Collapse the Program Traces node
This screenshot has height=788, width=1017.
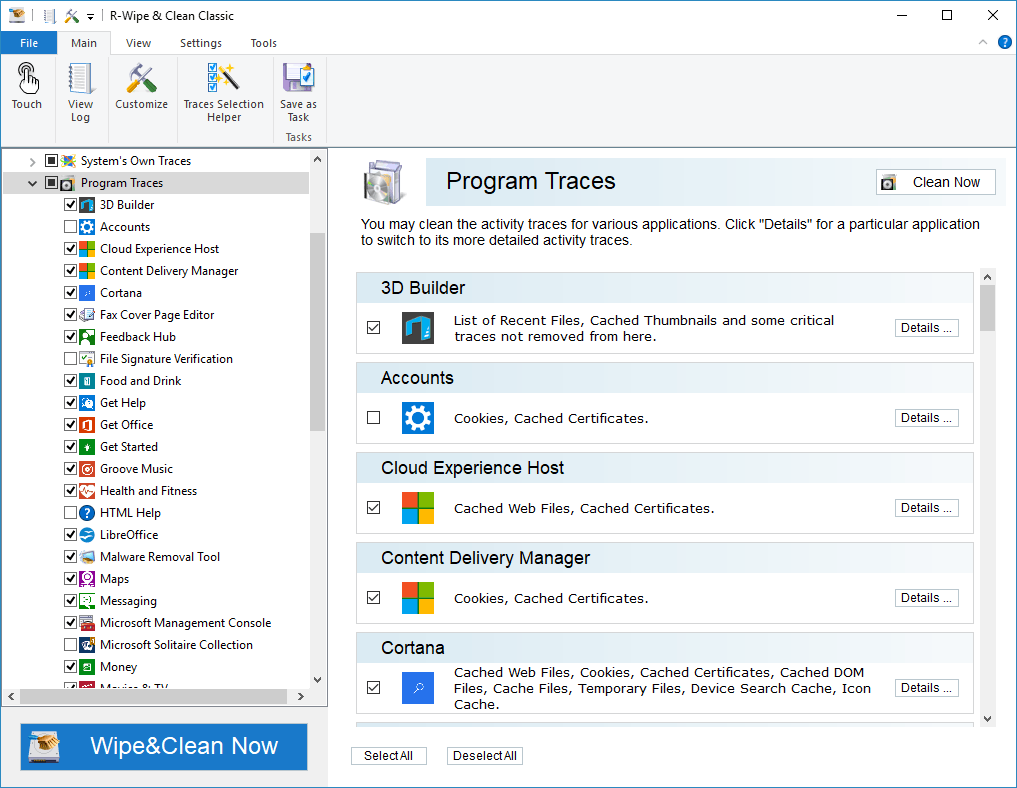click(x=32, y=184)
